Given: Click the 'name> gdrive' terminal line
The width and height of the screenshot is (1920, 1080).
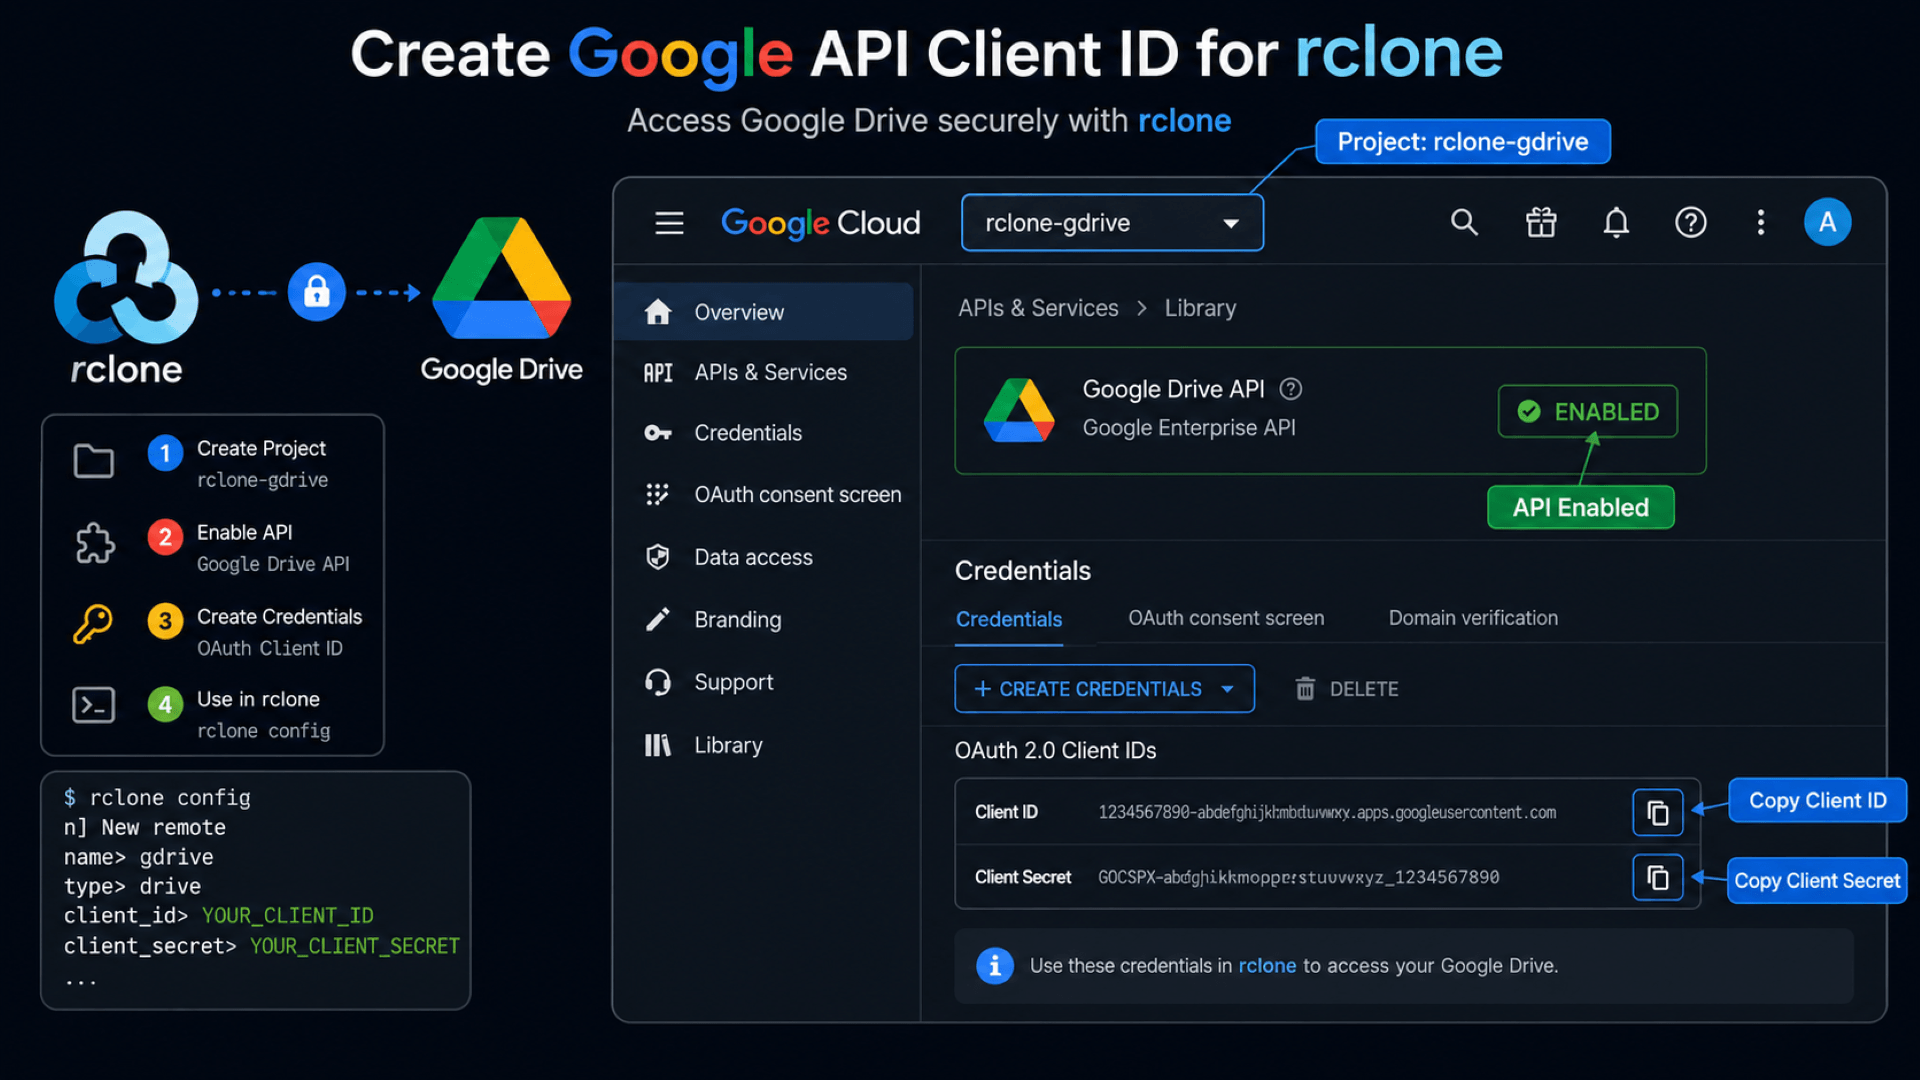Looking at the screenshot, I should coord(138,857).
